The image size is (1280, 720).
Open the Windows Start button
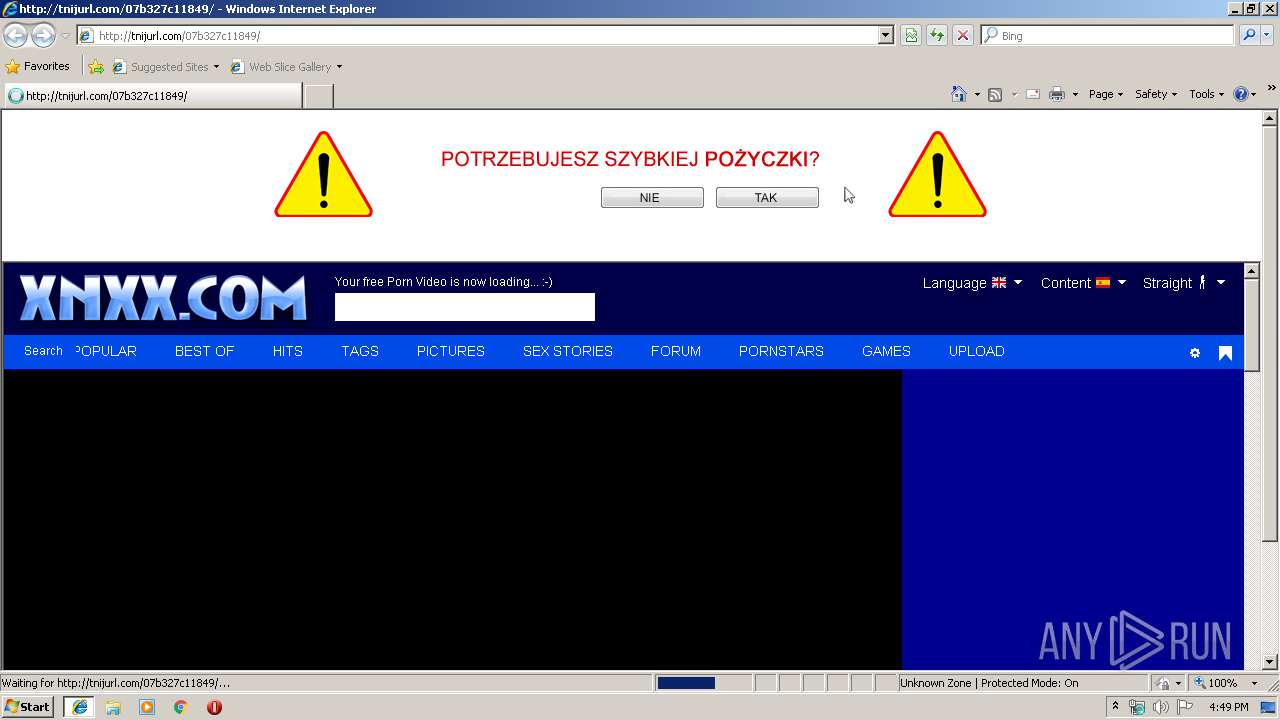[27, 707]
